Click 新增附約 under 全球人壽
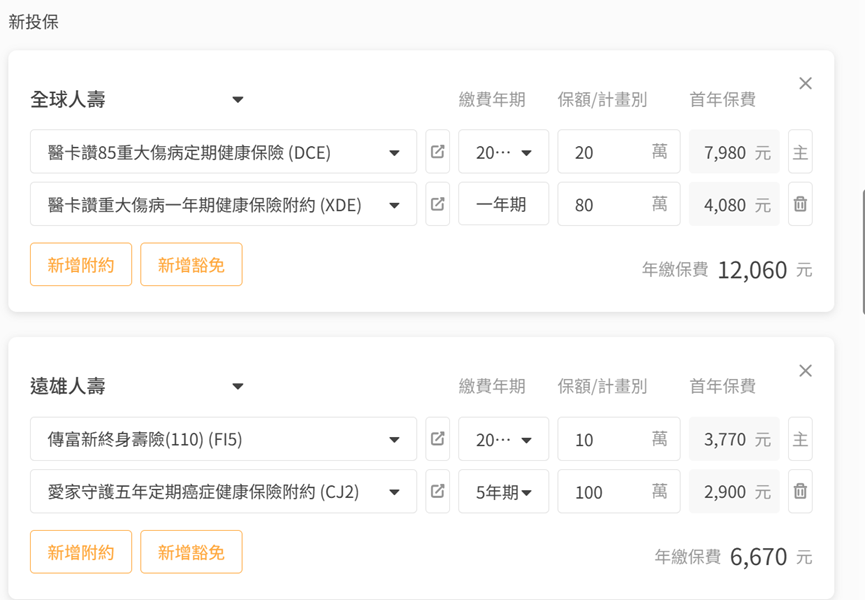Viewport: 865px width, 600px height. coord(81,265)
